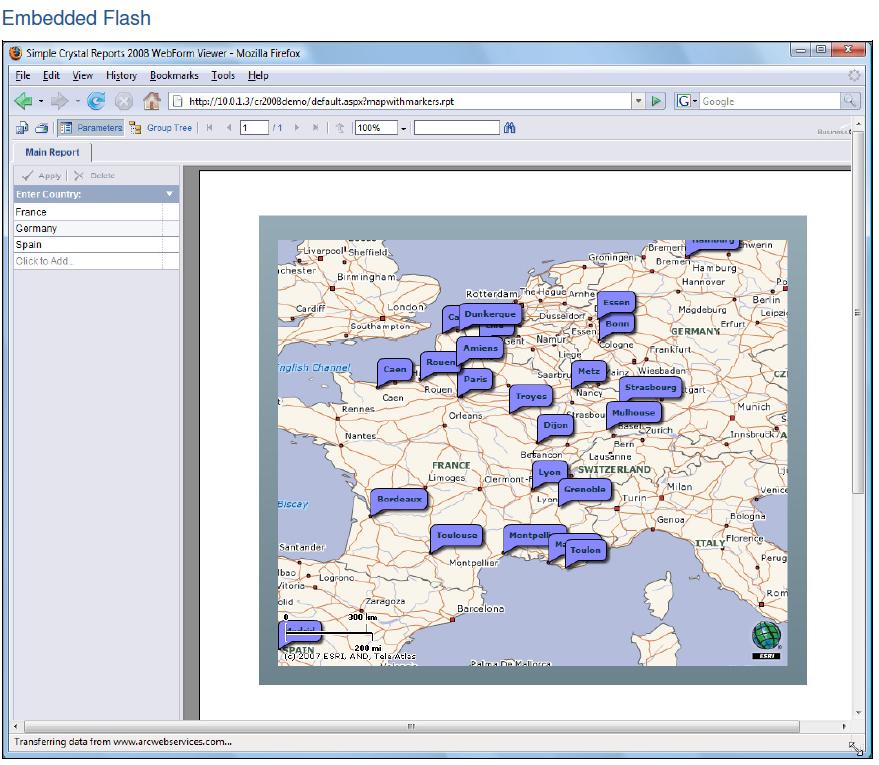Click the Export report icon in the viewer toolbar
This screenshot has width=879, height=765.
[22, 128]
